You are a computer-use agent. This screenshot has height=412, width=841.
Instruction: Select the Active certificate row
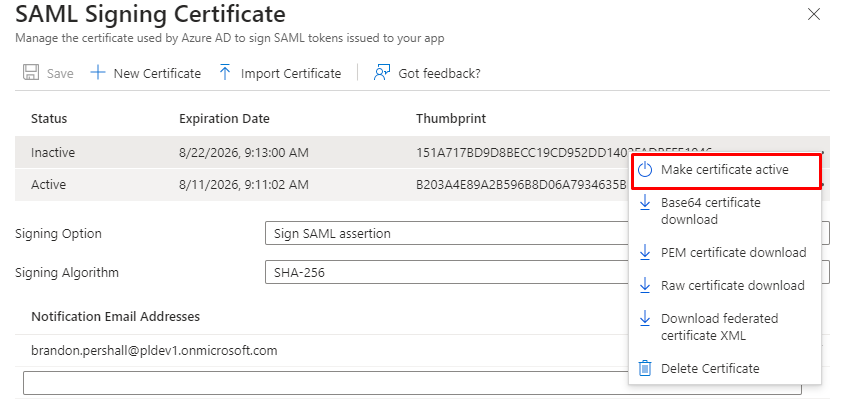300,185
